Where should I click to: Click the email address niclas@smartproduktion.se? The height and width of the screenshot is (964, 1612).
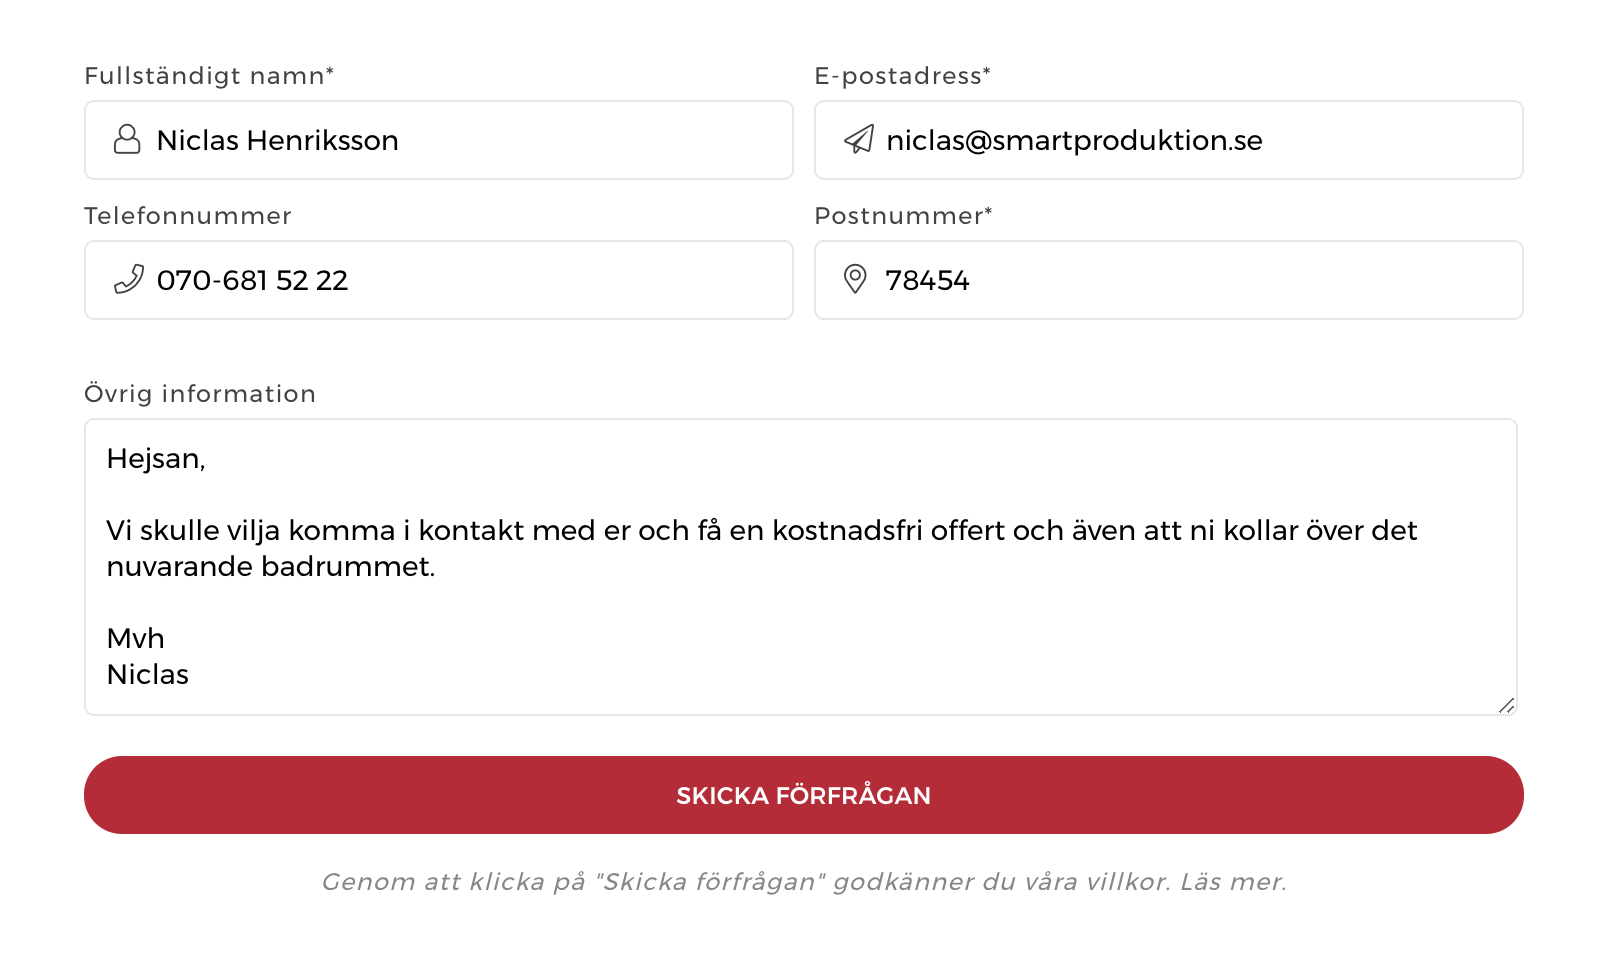[x=1074, y=141]
